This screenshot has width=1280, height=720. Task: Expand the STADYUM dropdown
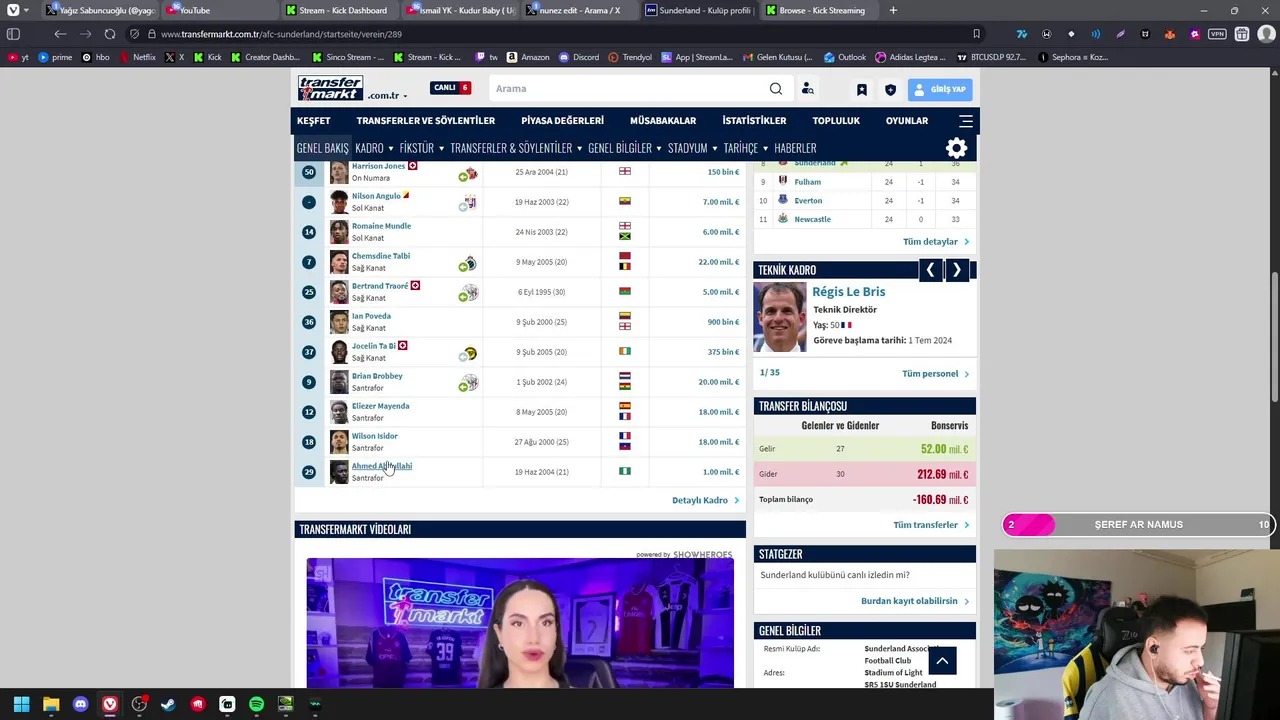coord(692,148)
